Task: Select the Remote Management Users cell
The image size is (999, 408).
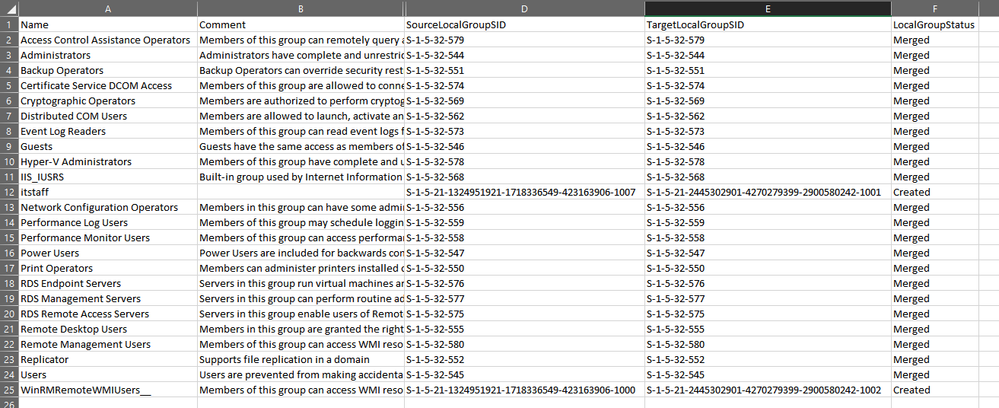Action: (108, 344)
